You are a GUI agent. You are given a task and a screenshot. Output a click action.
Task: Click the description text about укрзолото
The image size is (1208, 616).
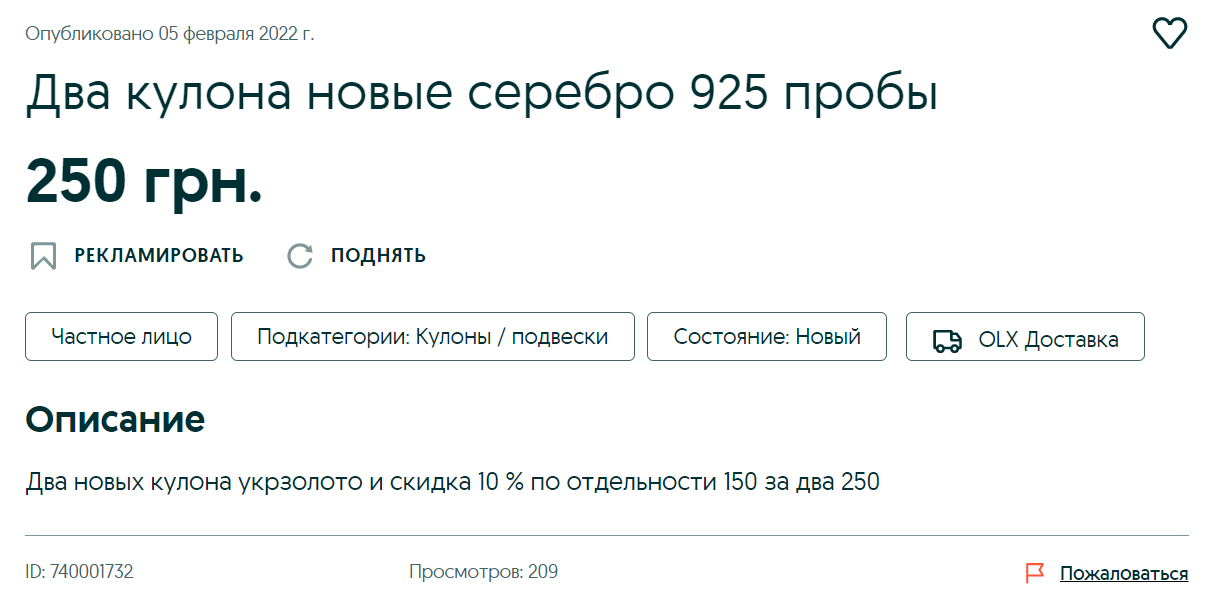[x=452, y=482]
